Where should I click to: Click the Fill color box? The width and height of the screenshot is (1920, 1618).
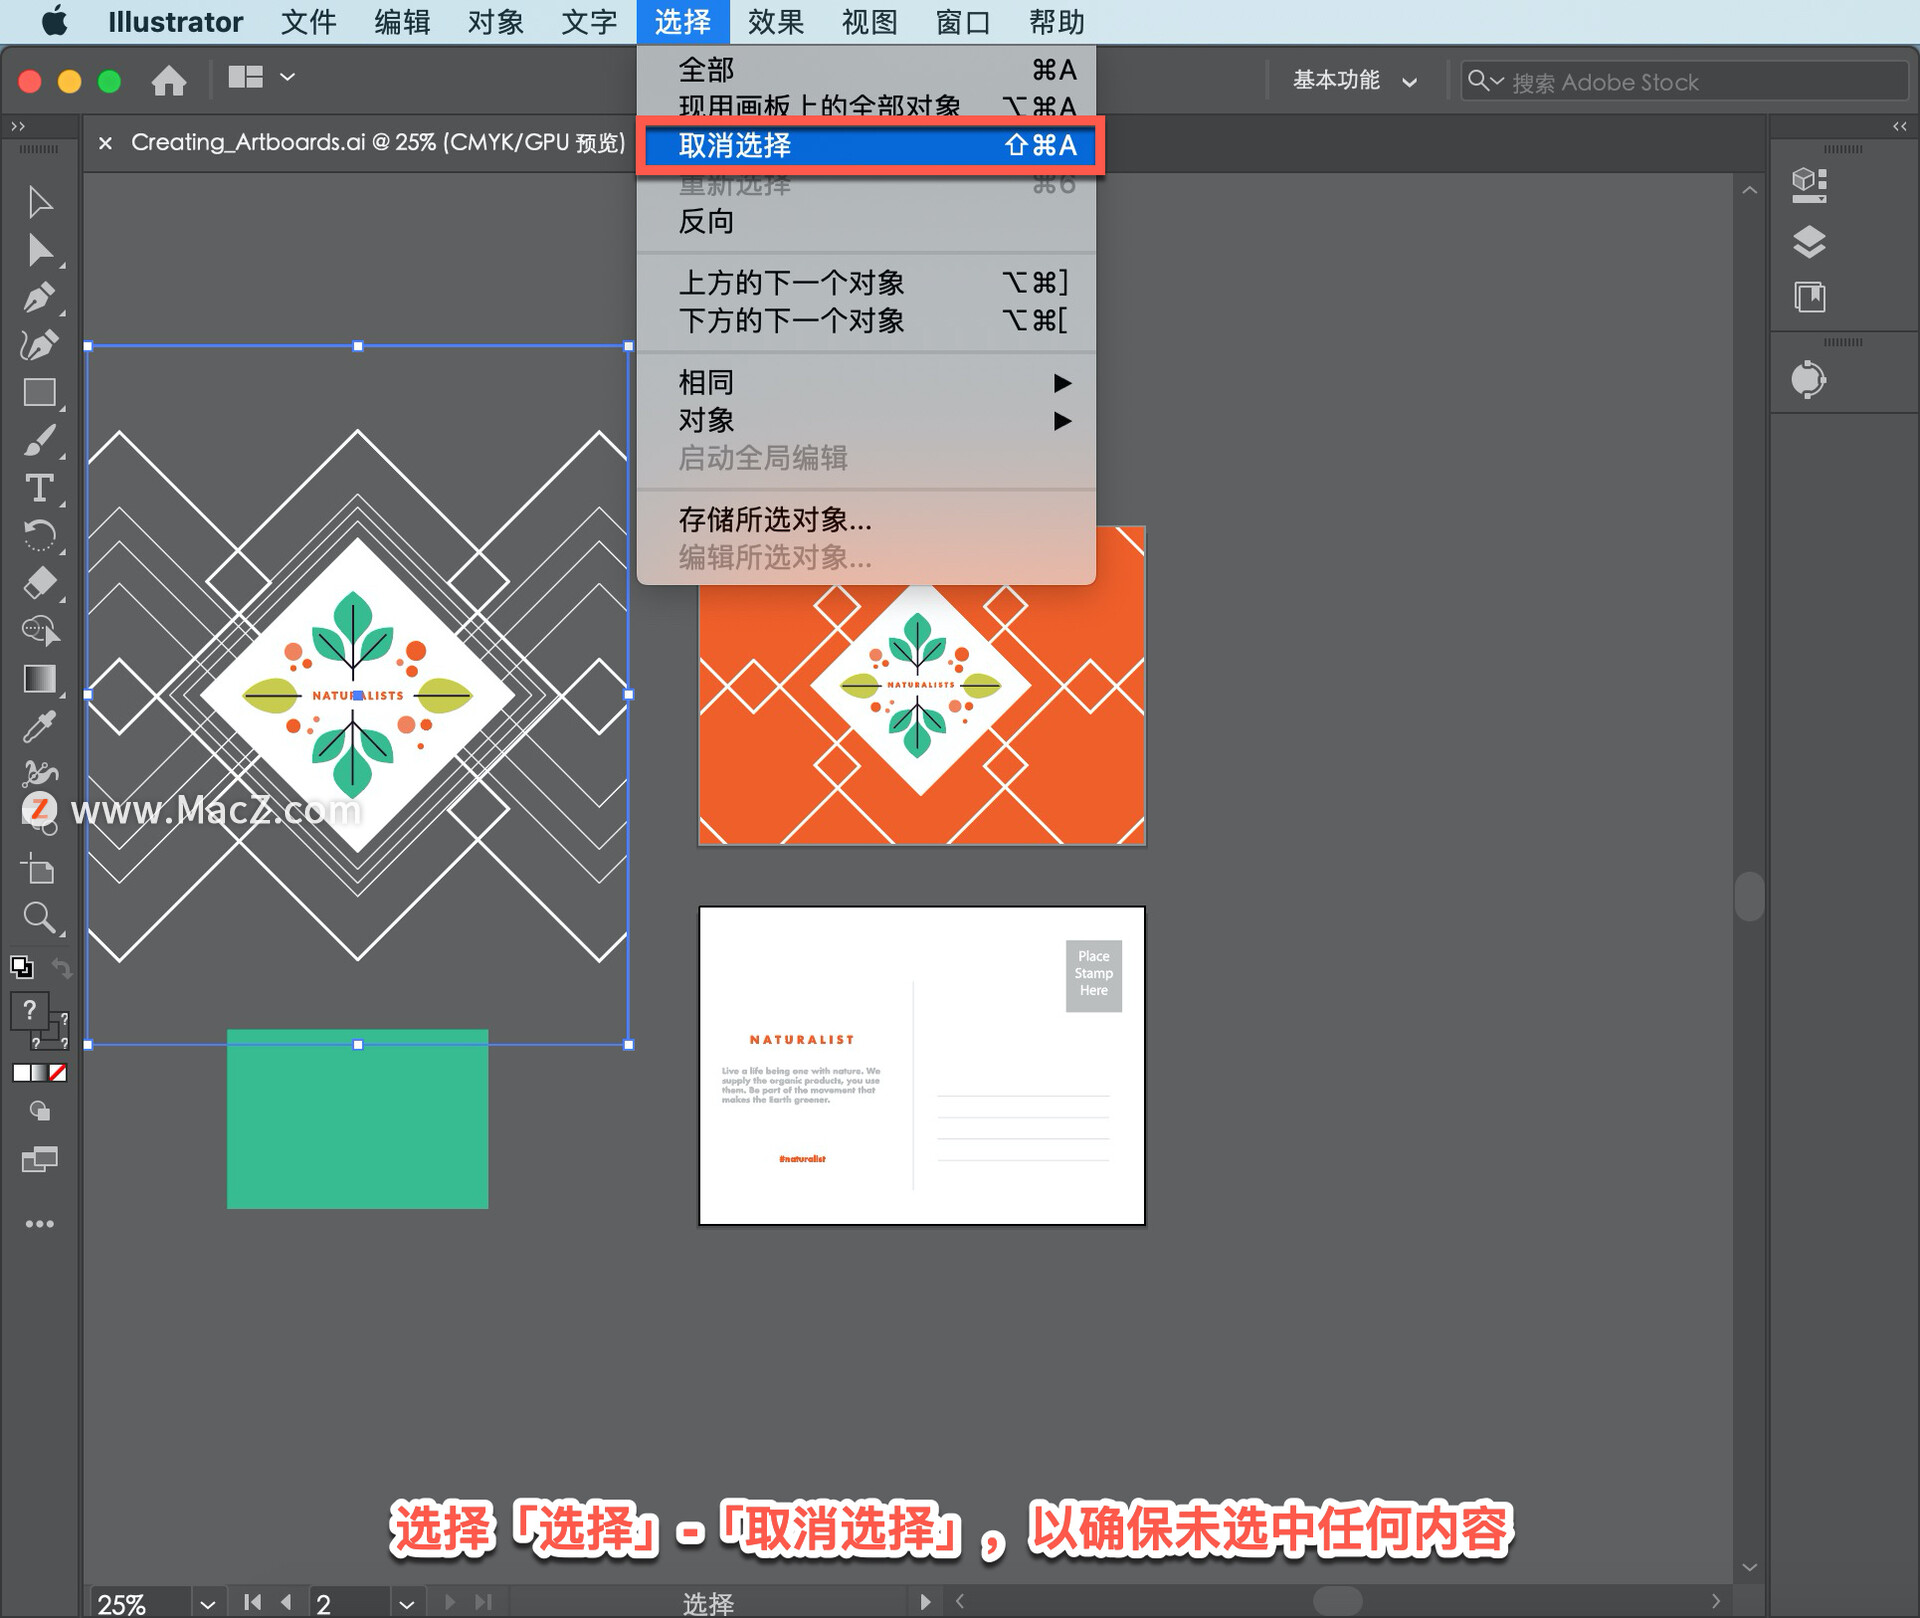click(29, 1011)
